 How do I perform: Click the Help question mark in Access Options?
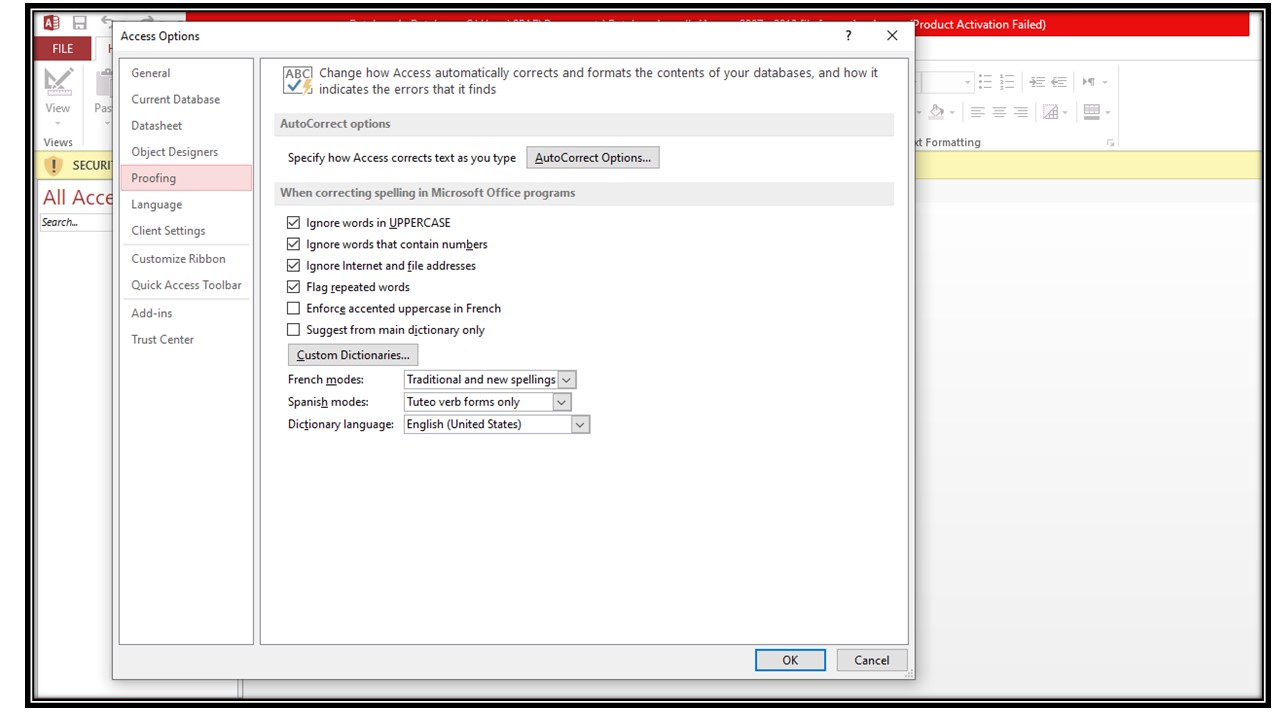[x=849, y=35]
